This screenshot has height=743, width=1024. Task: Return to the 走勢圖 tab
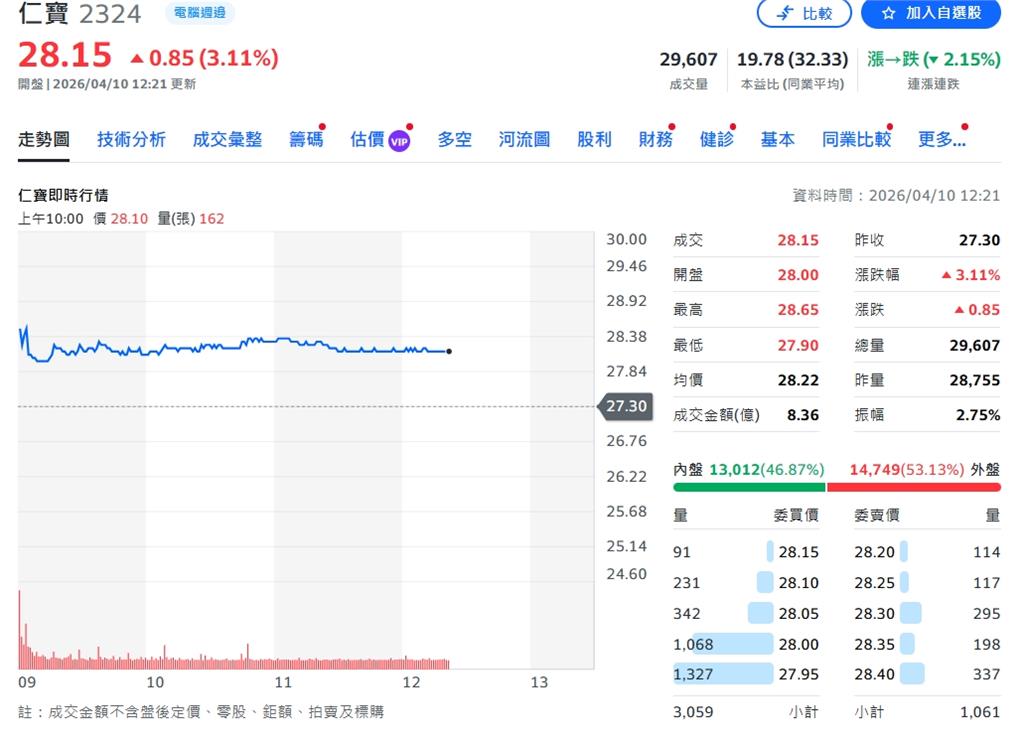click(44, 140)
